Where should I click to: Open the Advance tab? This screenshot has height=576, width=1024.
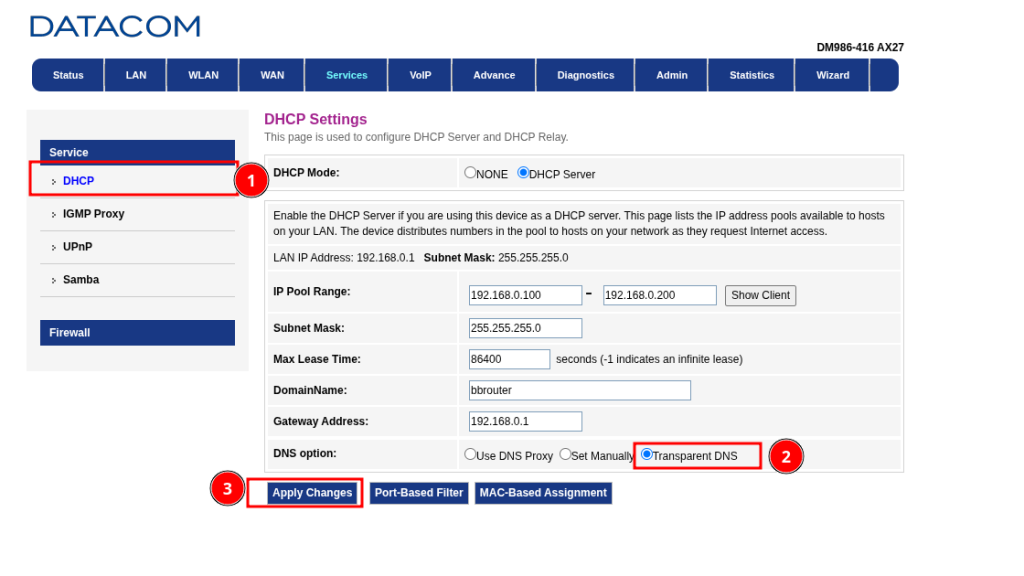(x=494, y=75)
